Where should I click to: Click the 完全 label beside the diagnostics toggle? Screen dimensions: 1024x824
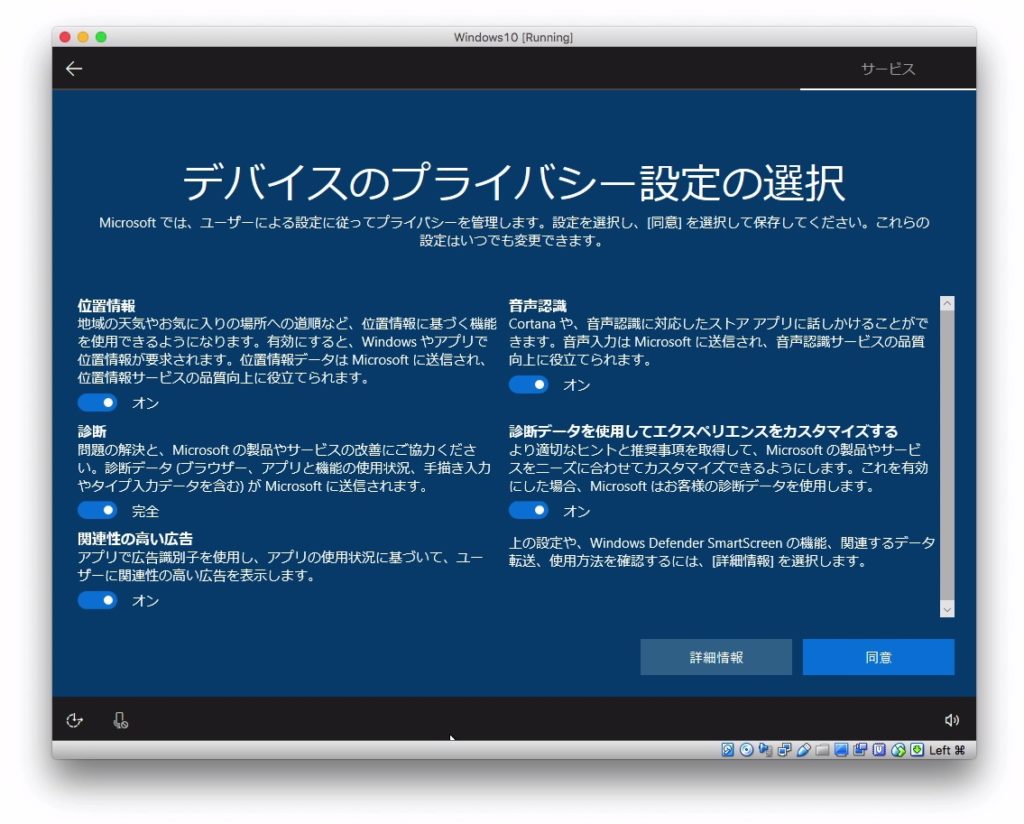(x=146, y=511)
